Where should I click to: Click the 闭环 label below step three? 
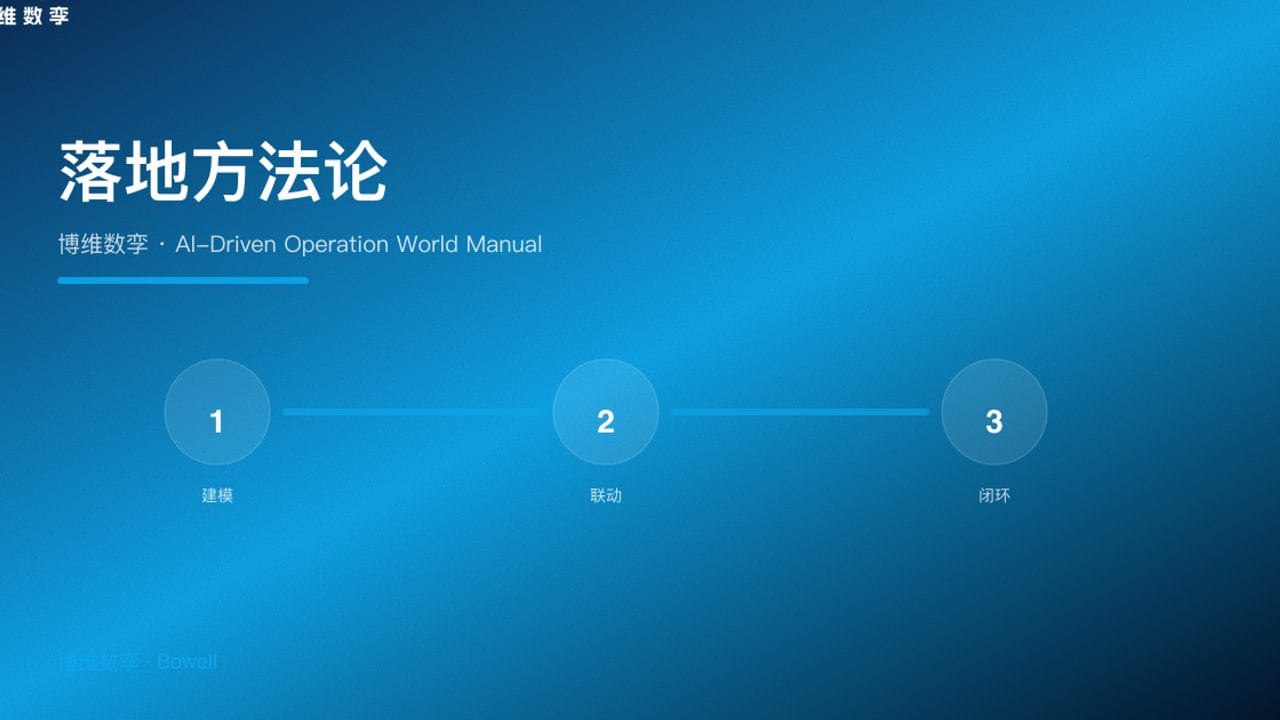tap(993, 494)
